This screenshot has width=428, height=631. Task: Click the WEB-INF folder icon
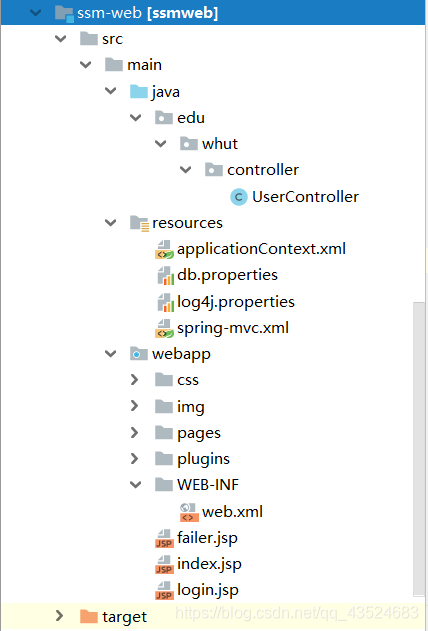click(x=164, y=485)
